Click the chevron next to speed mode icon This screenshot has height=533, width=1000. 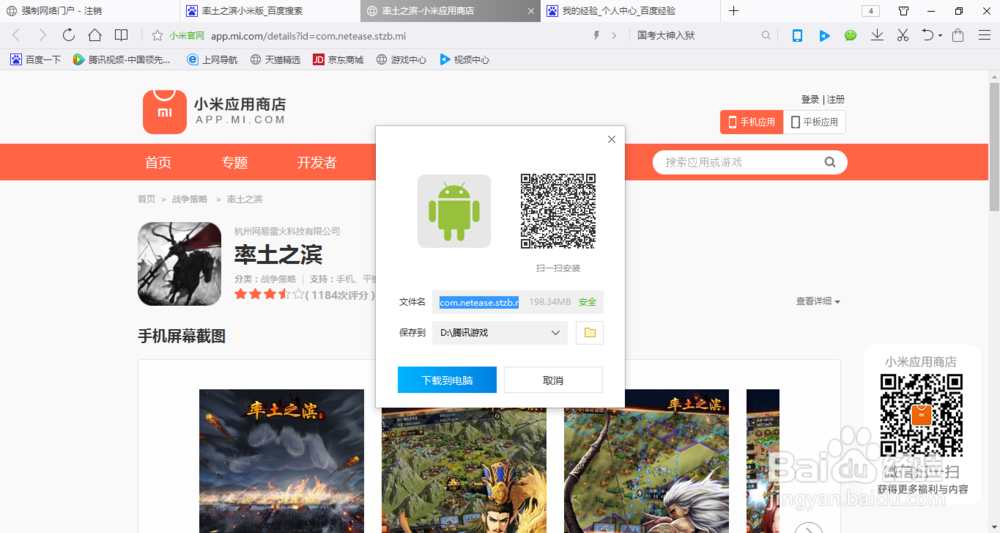pos(614,36)
